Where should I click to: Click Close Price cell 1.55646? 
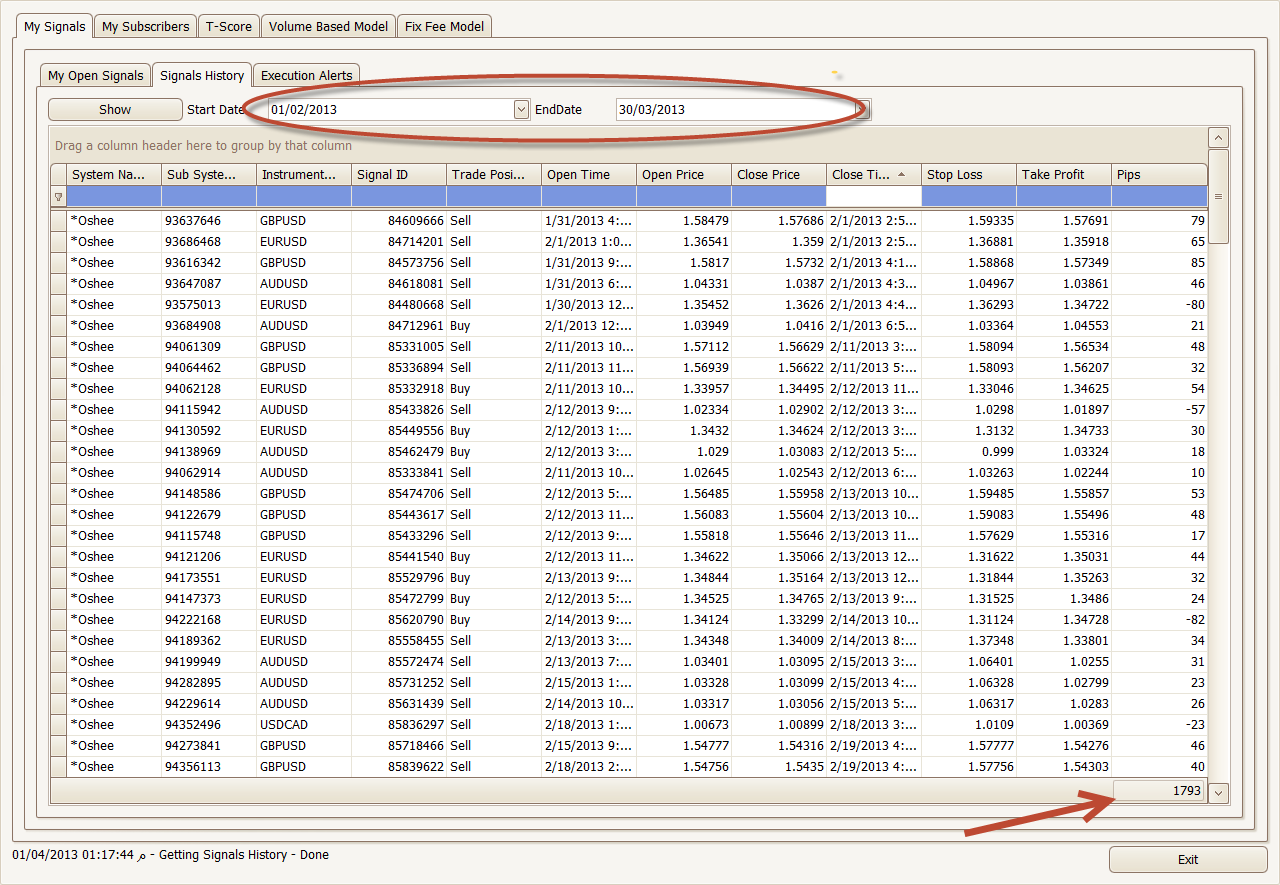tap(779, 535)
